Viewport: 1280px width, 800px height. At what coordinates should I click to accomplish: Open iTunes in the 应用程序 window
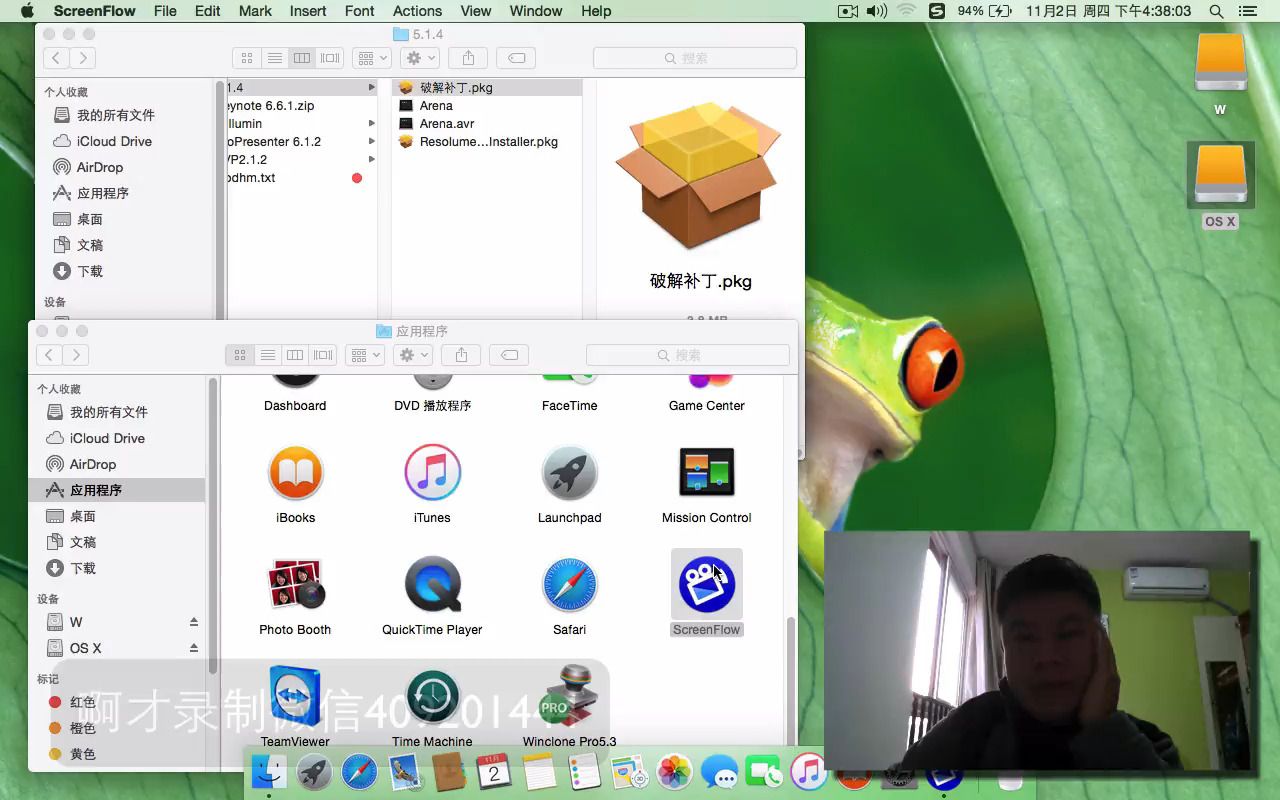432,473
